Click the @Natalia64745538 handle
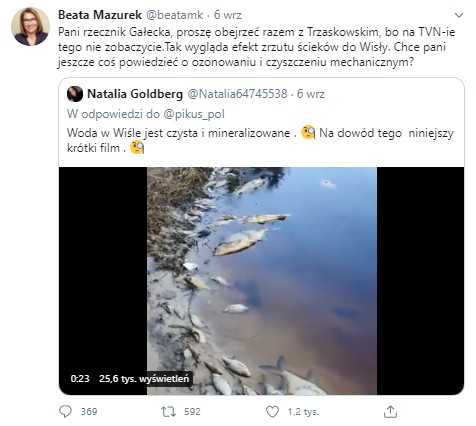Viewport: 476px width, 426px height. [x=237, y=94]
